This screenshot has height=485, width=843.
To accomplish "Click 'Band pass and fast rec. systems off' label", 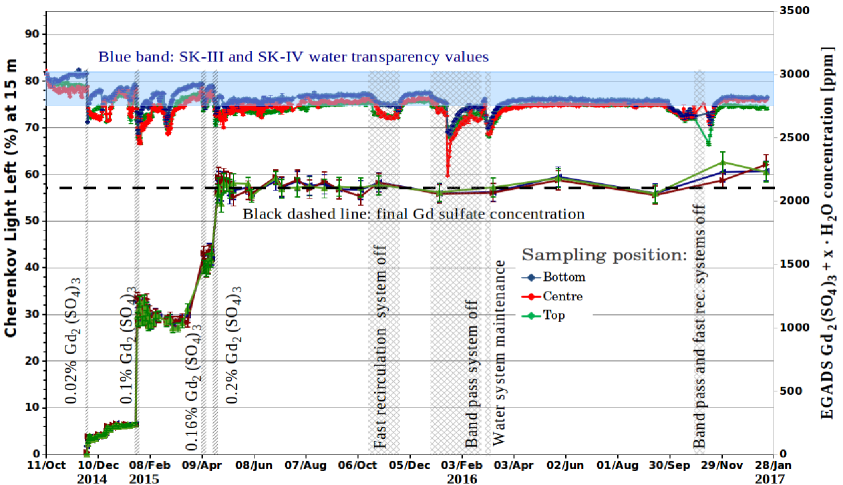I will (x=699, y=326).
